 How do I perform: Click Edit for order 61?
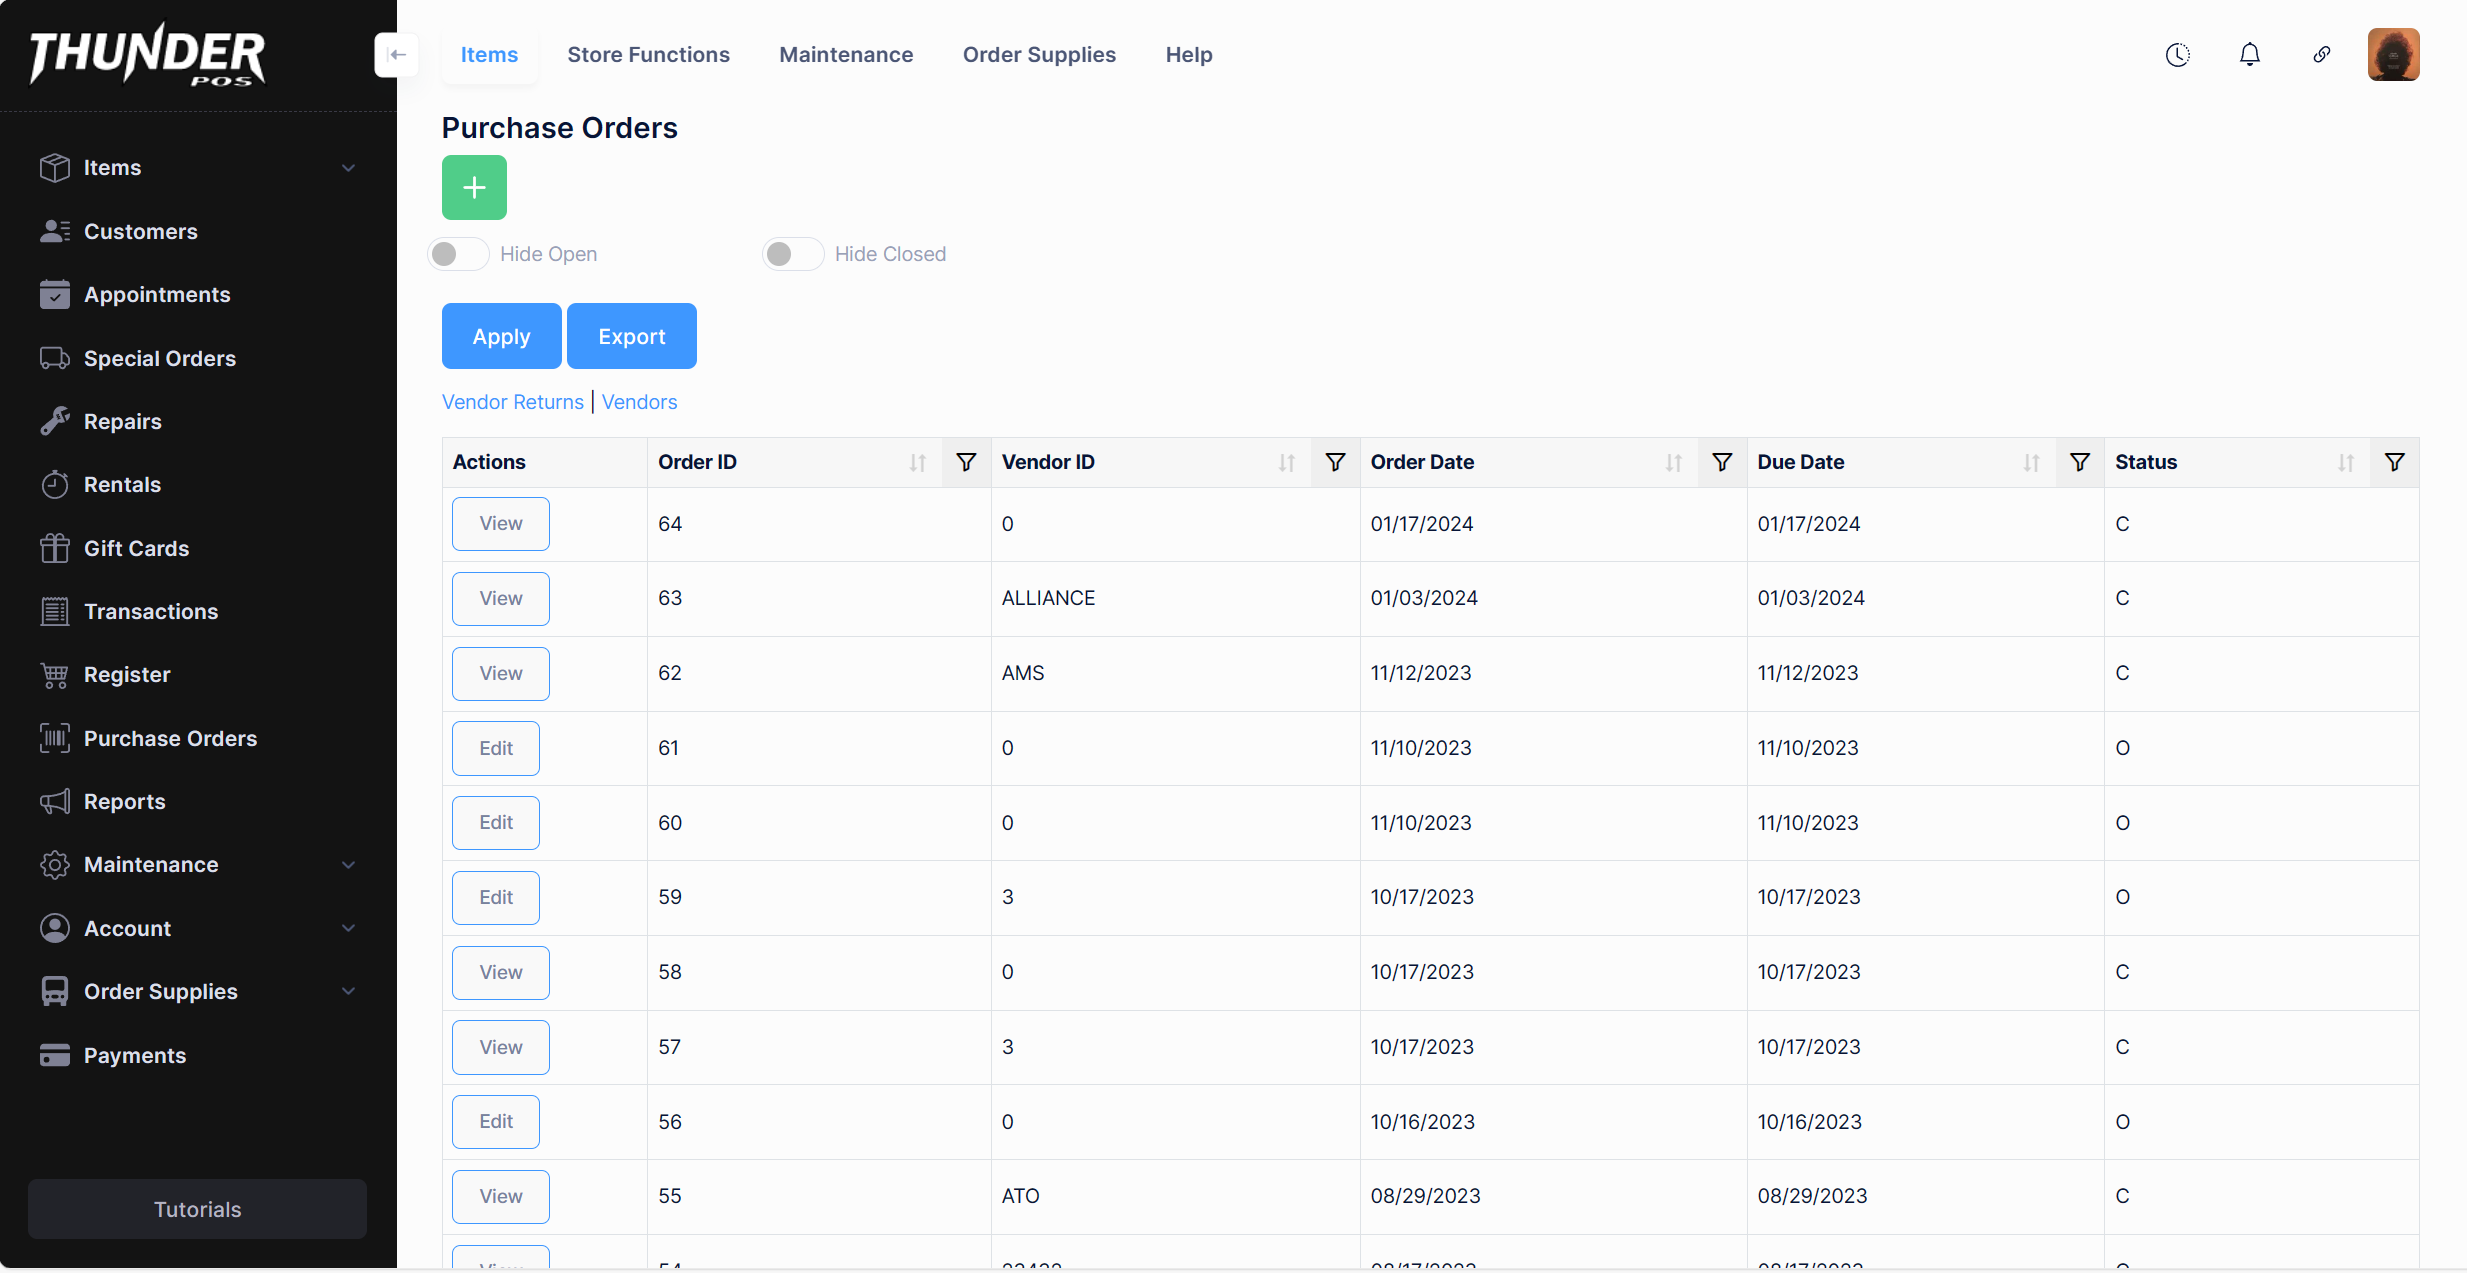click(495, 748)
